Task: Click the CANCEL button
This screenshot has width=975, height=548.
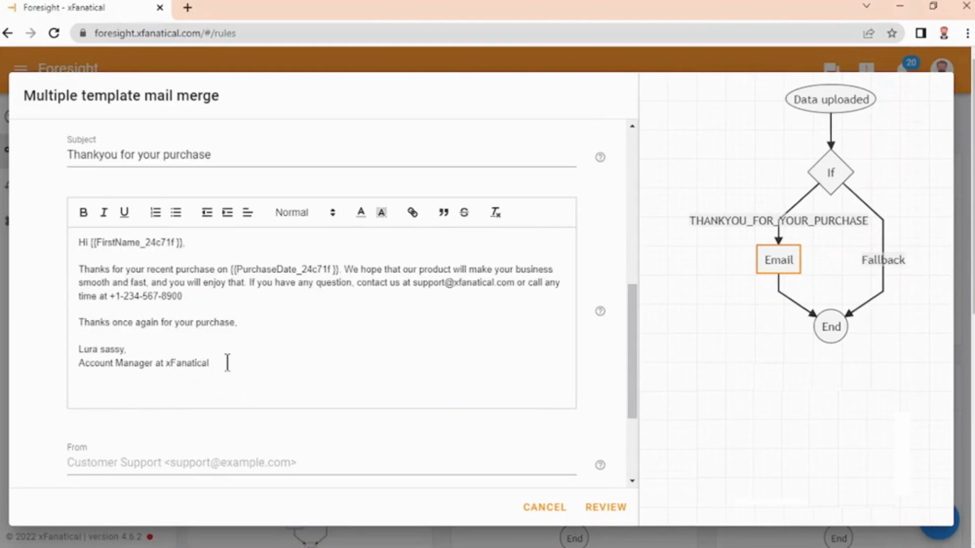Action: [x=545, y=507]
